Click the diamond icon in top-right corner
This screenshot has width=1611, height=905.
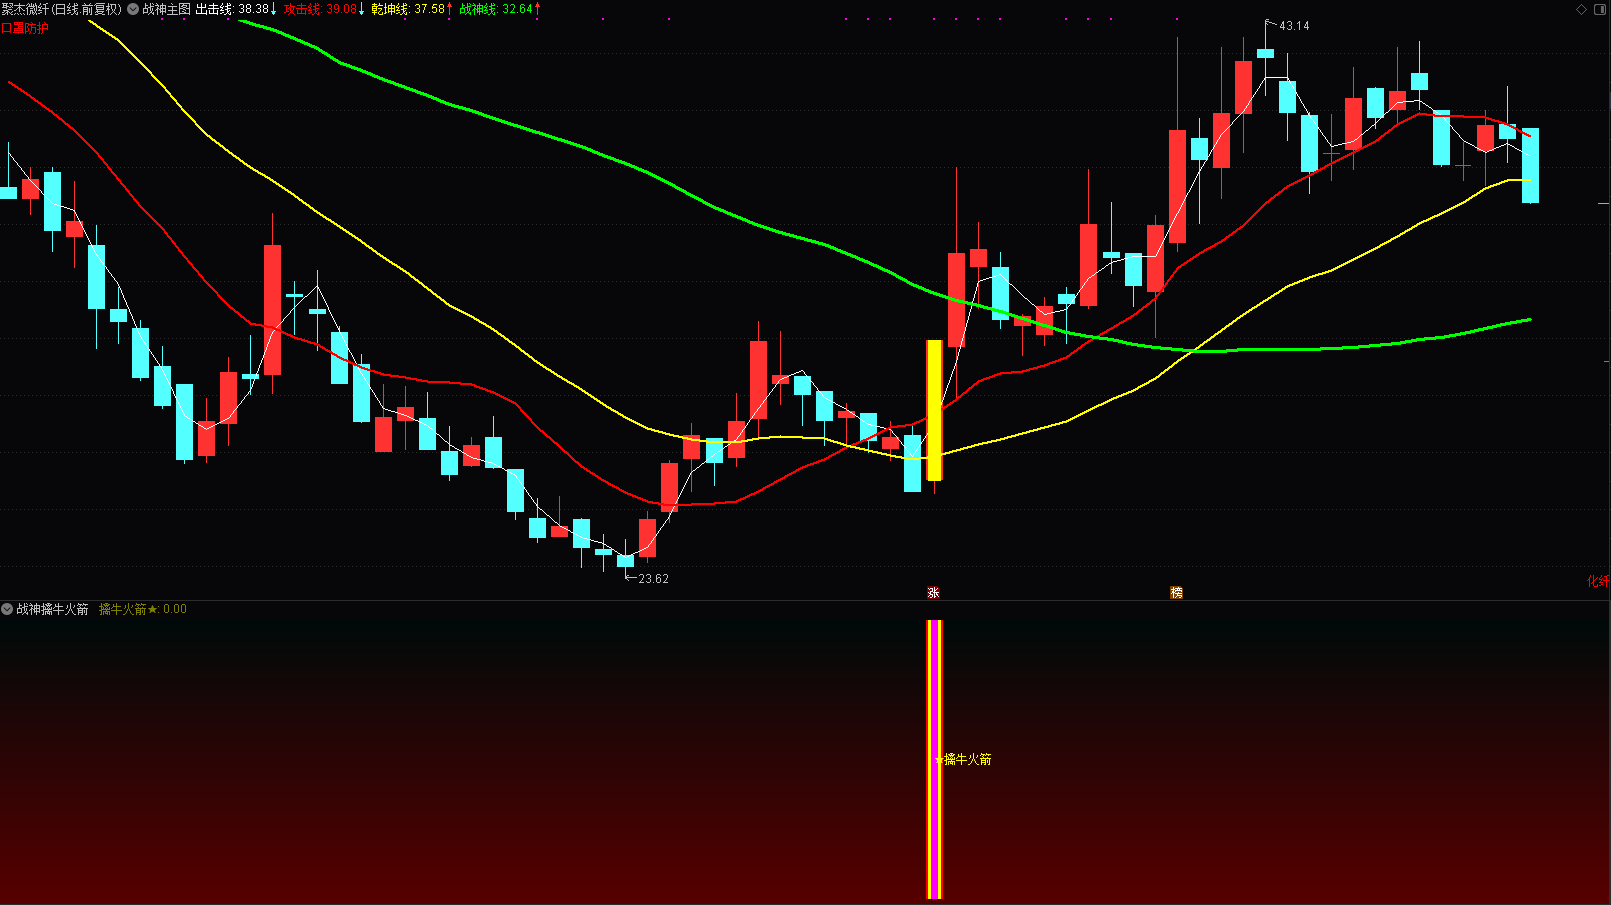pyautogui.click(x=1581, y=9)
